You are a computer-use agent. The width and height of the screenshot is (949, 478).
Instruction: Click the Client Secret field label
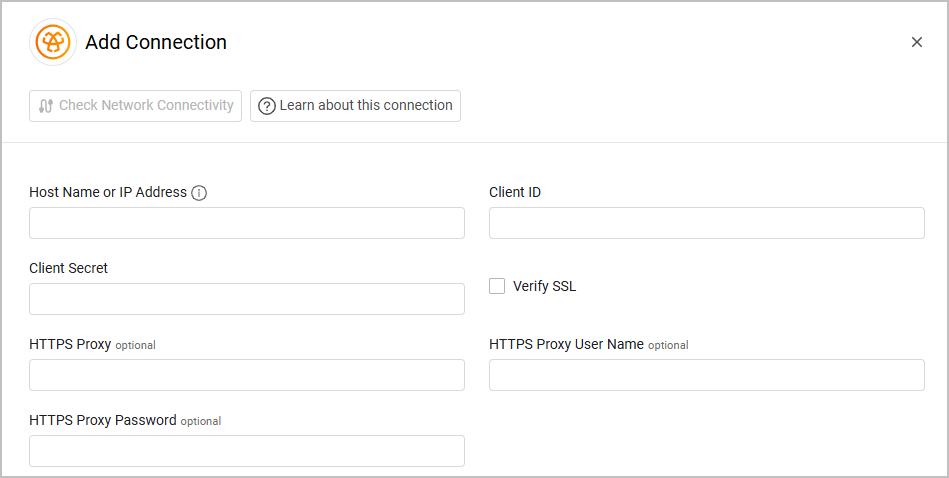pos(69,268)
